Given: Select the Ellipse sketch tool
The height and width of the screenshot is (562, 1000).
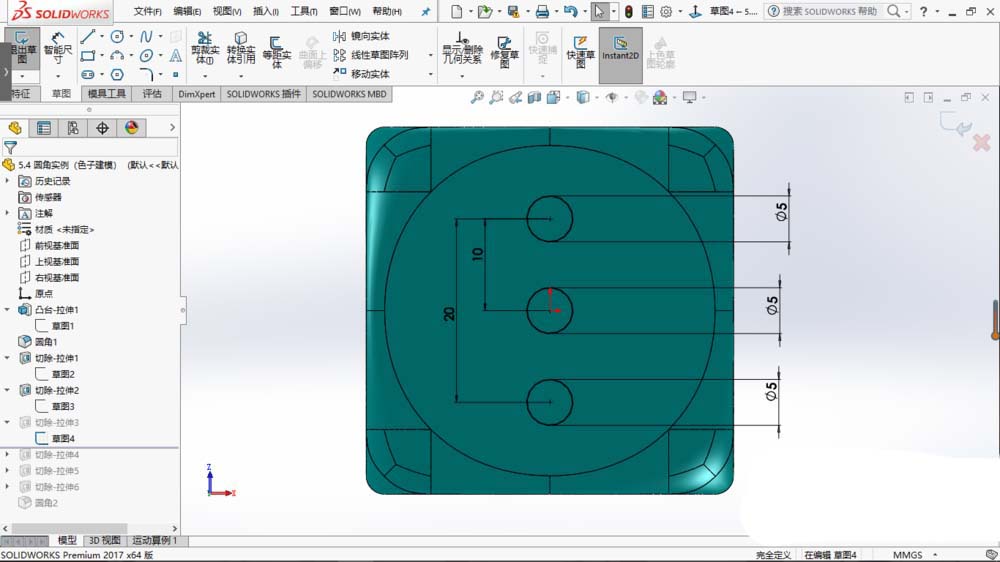Looking at the screenshot, I should pyautogui.click(x=147, y=55).
